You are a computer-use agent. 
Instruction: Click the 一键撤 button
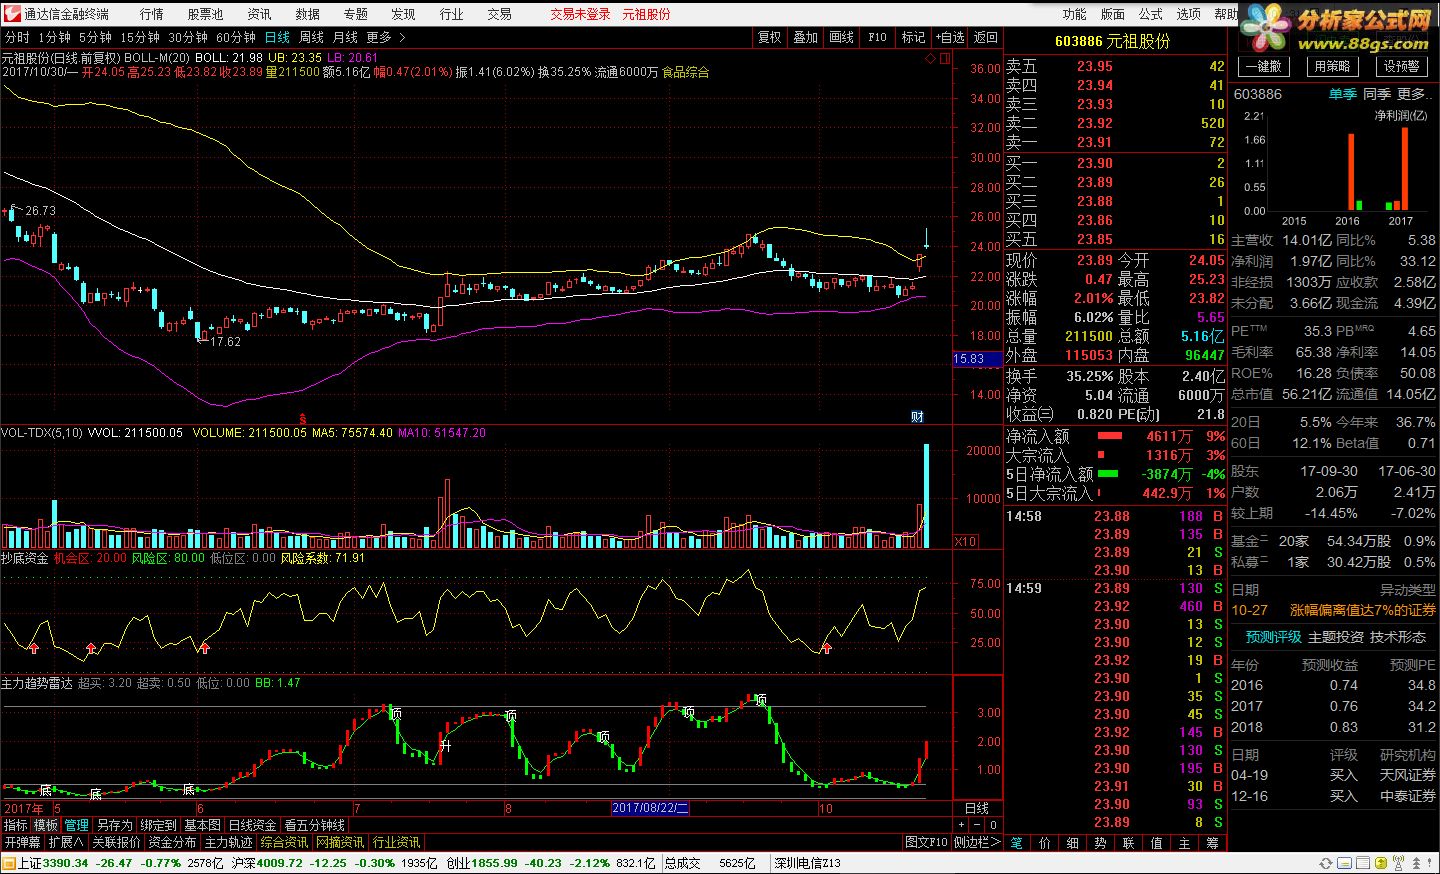1263,66
